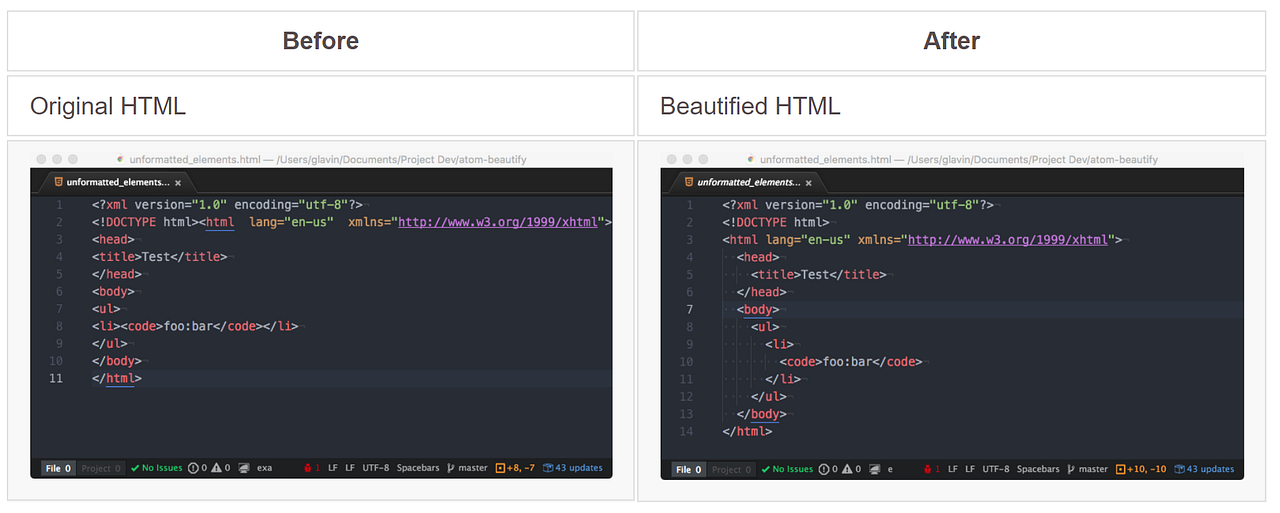Viewport: 1280px width, 513px height.
Task: Click foo:bar code line in After editor
Action: click(850, 362)
